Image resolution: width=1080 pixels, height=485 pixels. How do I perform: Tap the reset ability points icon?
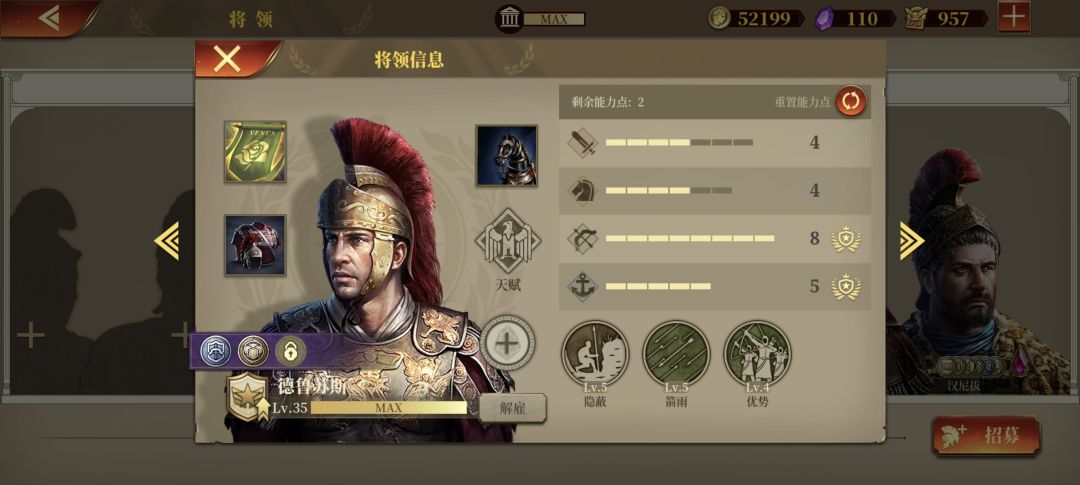851,101
